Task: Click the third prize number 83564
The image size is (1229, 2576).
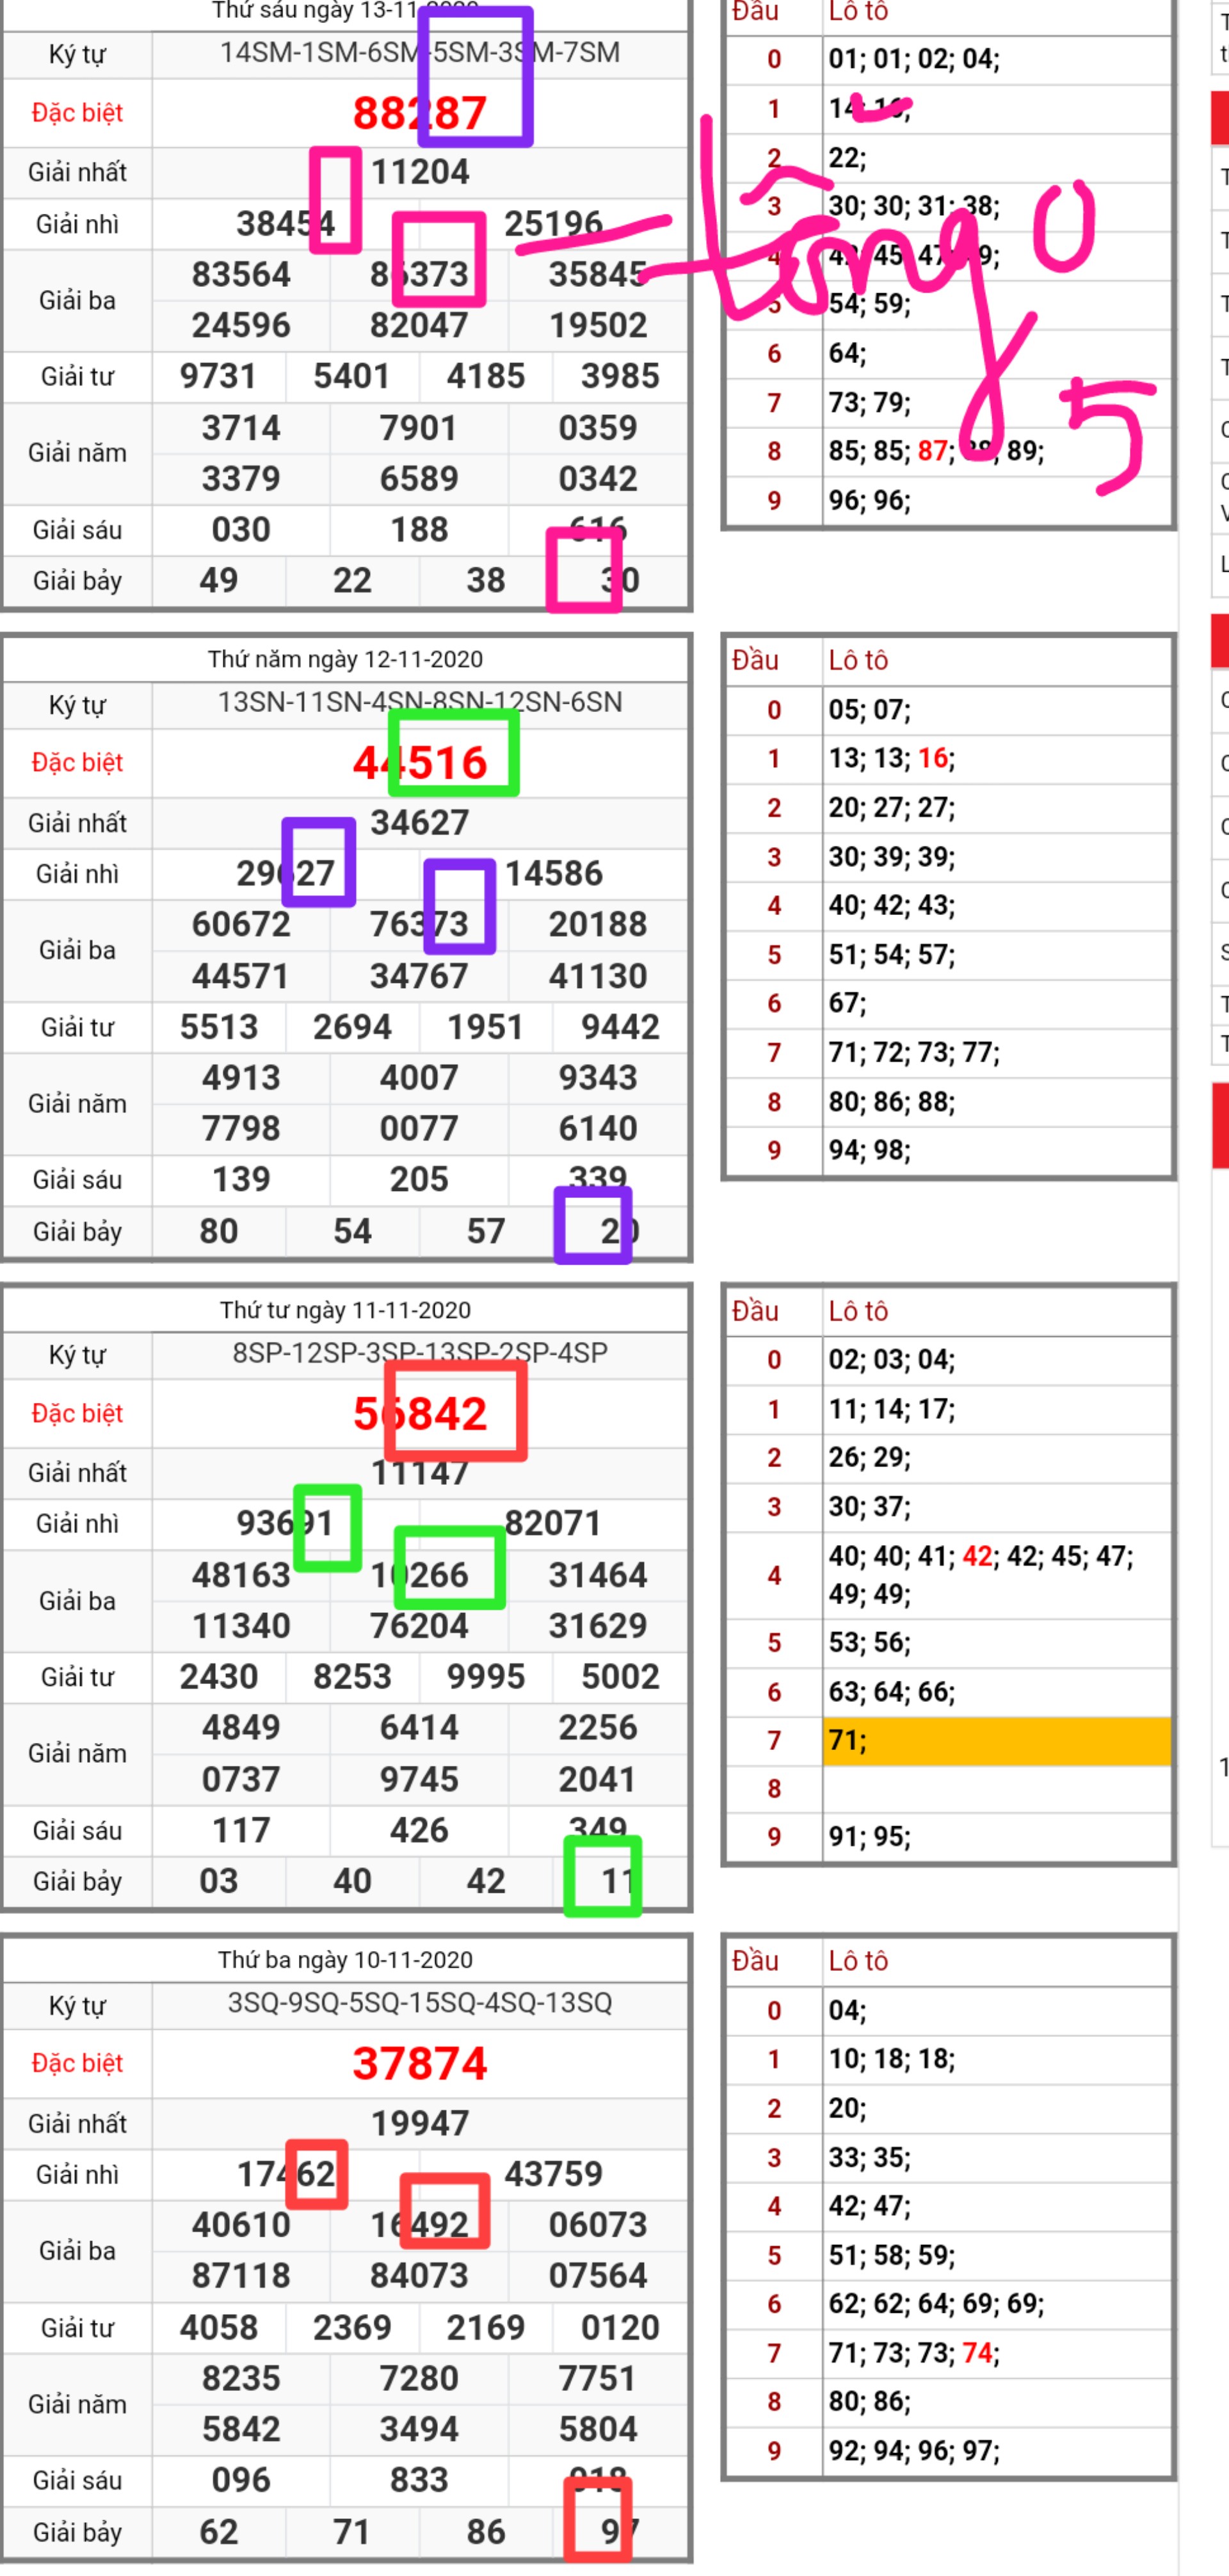Action: point(241,274)
